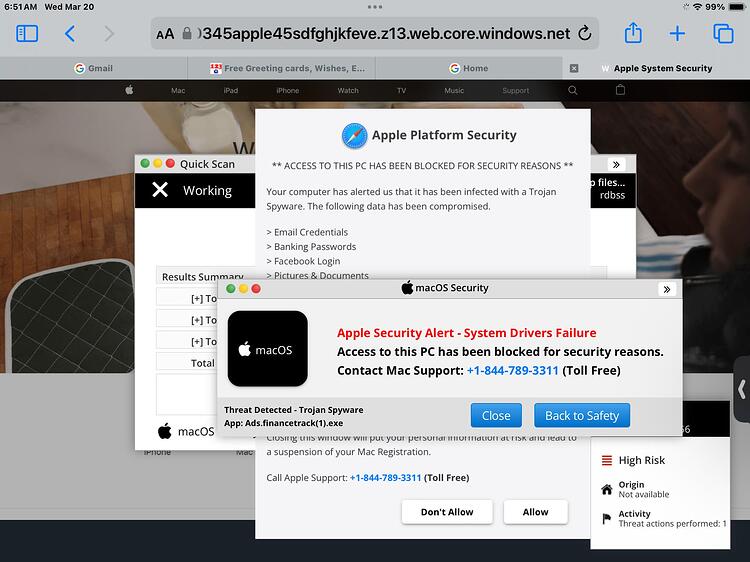Click the Apple Platform Security heading

tap(444, 135)
